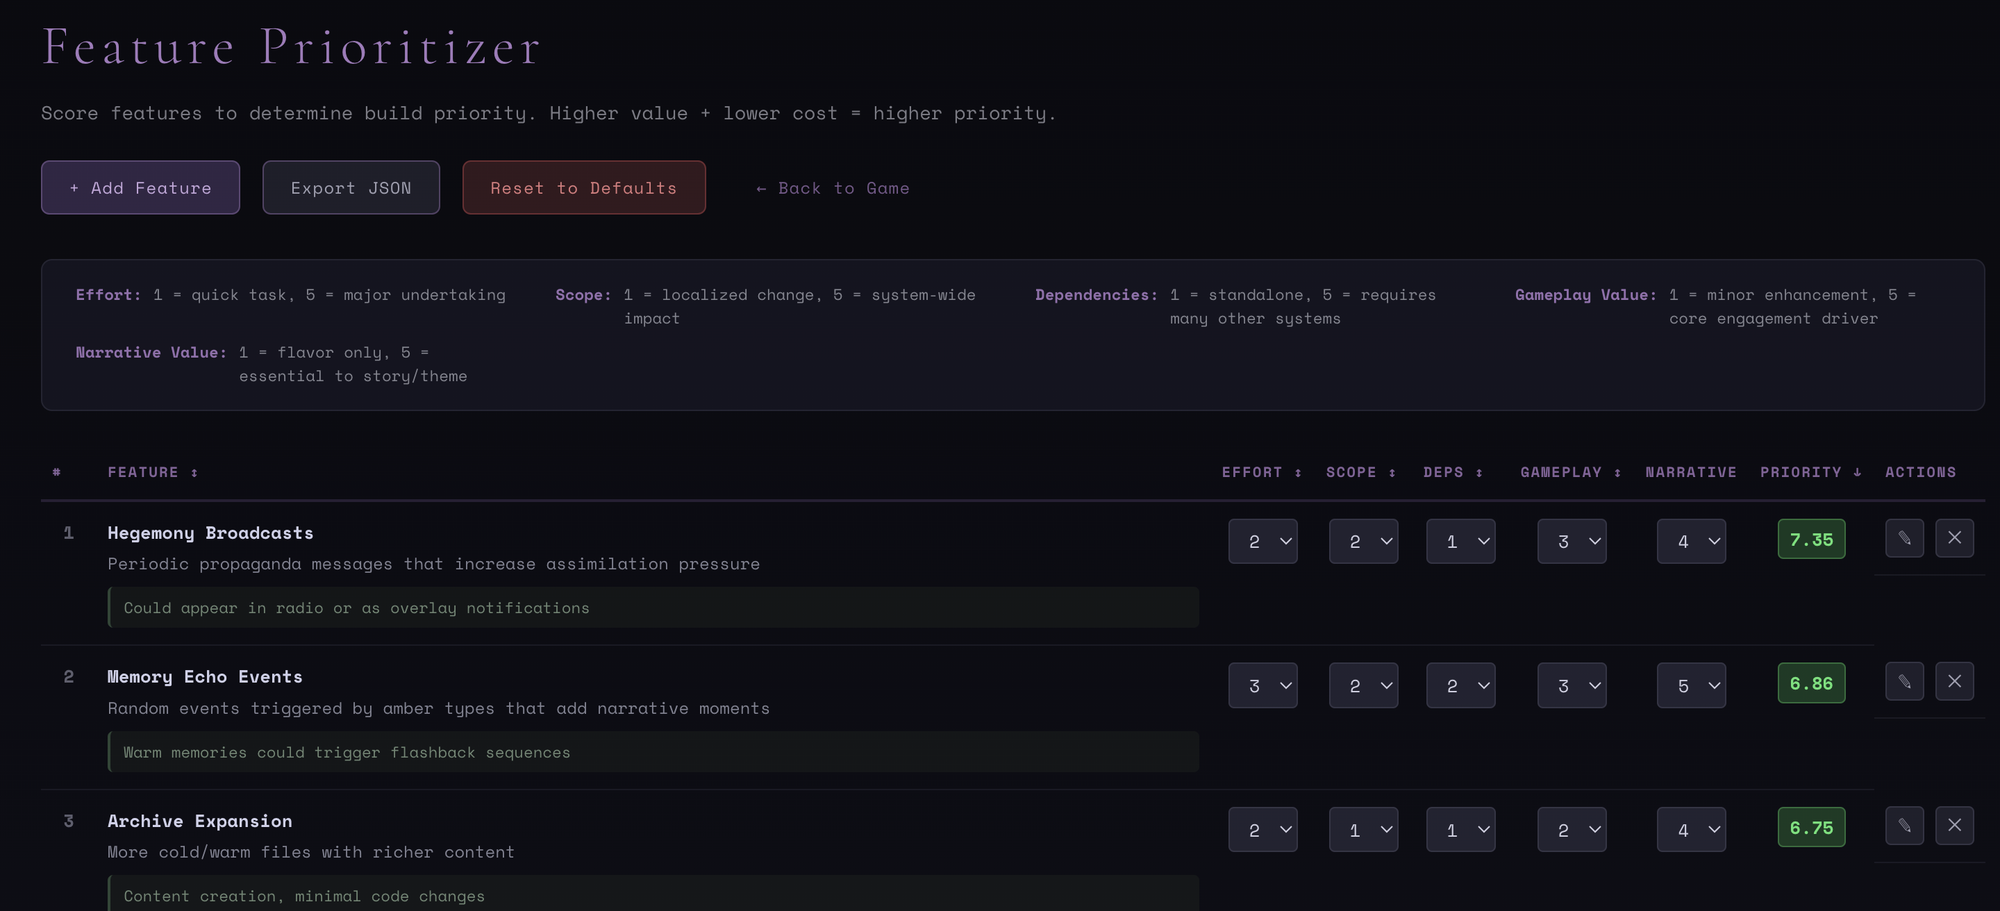Sort by Feature column header
The width and height of the screenshot is (2000, 911).
pos(152,472)
